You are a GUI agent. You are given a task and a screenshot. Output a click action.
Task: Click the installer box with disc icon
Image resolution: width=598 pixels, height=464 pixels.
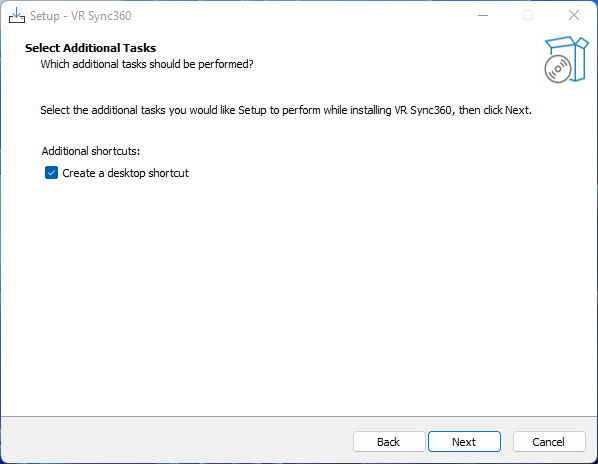(x=566, y=59)
